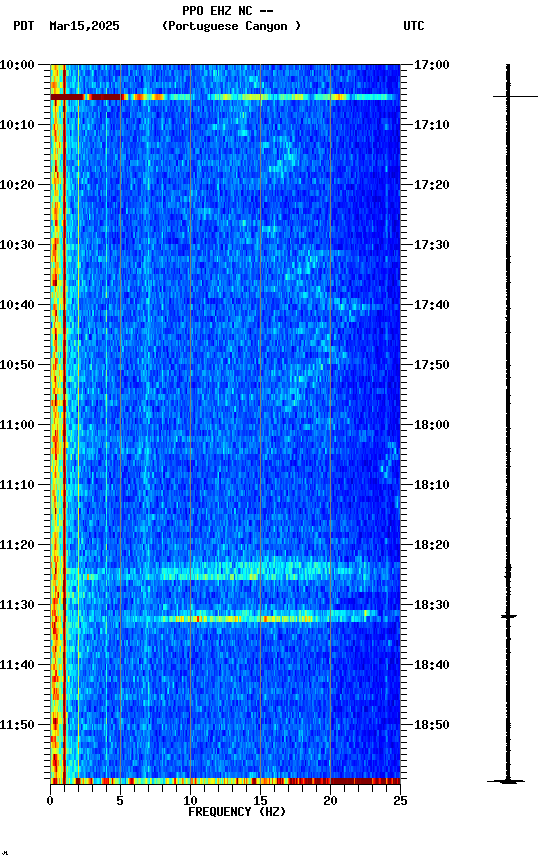Image resolution: width=552 pixels, height=864 pixels.
Task: Click the '11:00' PDT time label
Action: 17,425
